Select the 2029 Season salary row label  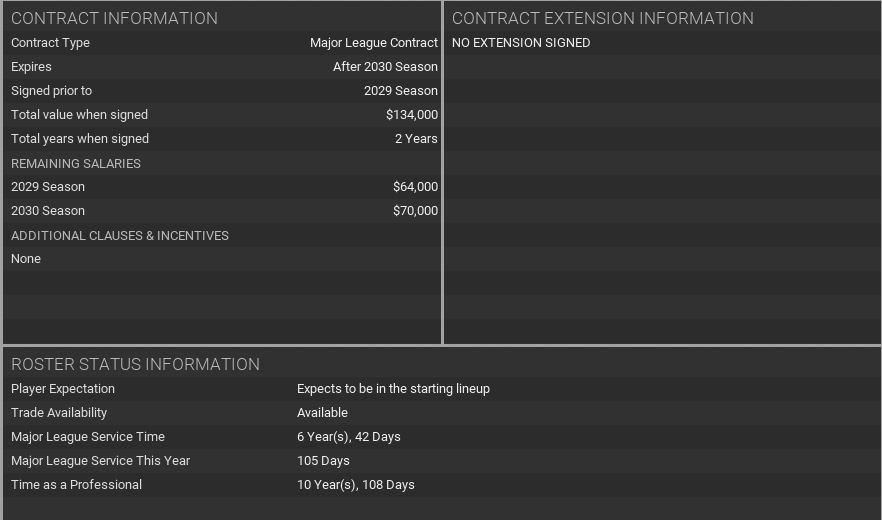pos(48,187)
